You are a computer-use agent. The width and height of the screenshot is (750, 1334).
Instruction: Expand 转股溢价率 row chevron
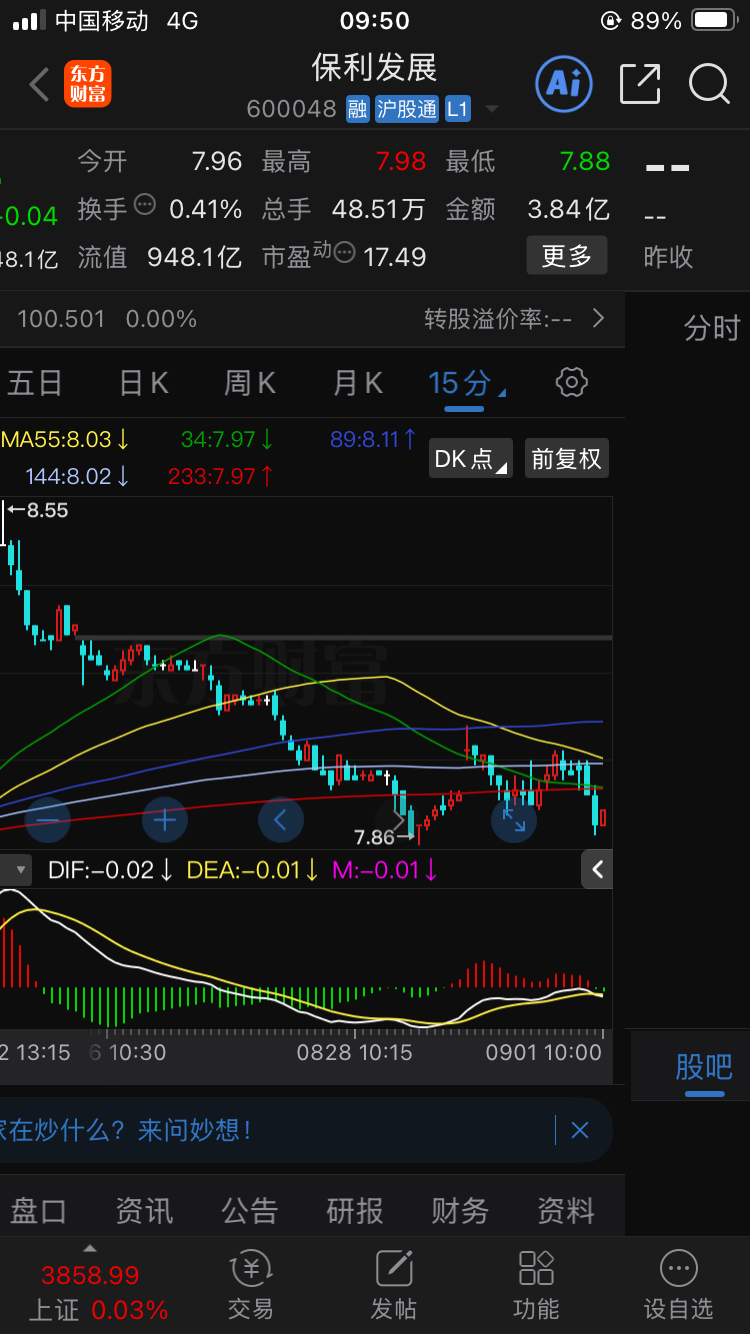(x=598, y=319)
